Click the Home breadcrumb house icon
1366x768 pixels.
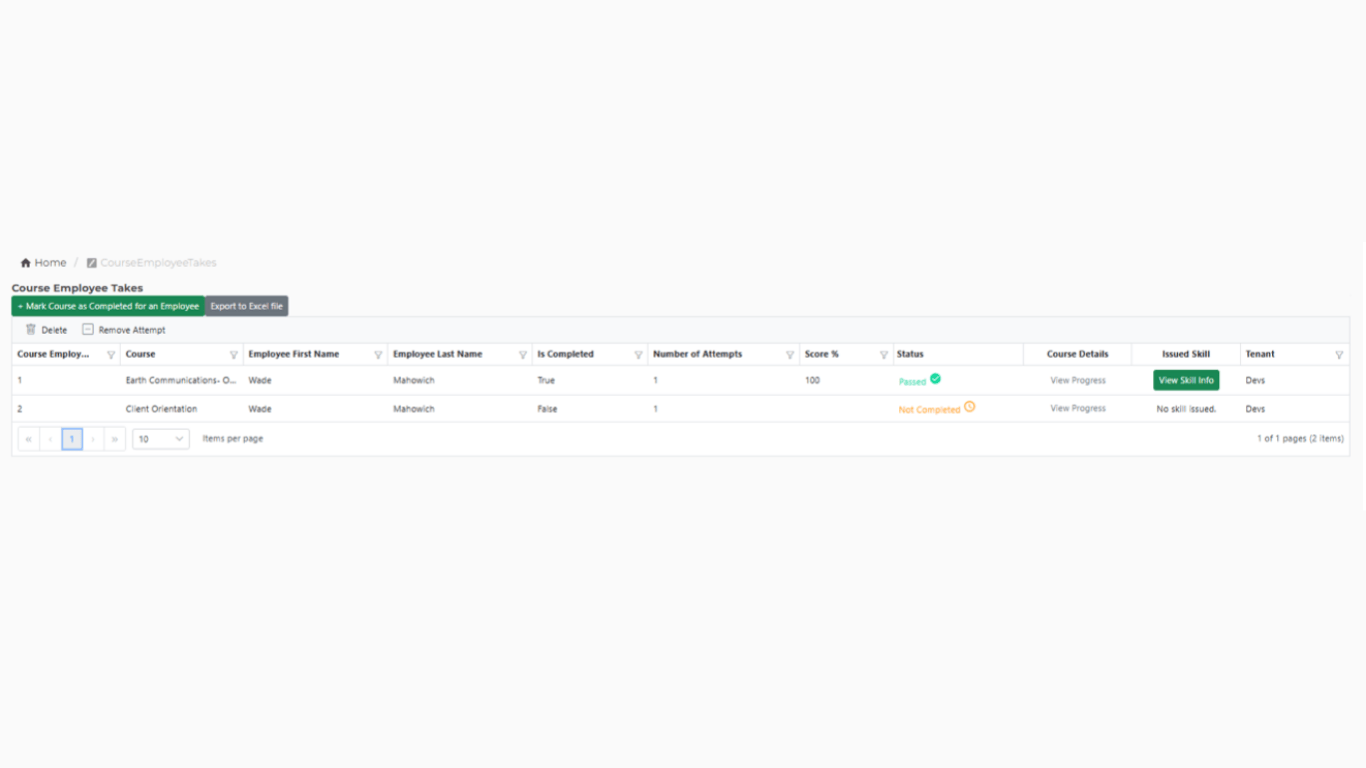click(25, 262)
